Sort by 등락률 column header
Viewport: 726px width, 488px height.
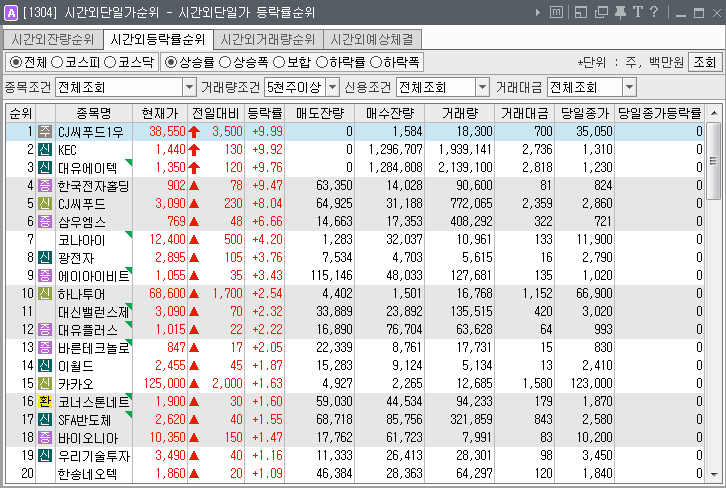(x=264, y=113)
